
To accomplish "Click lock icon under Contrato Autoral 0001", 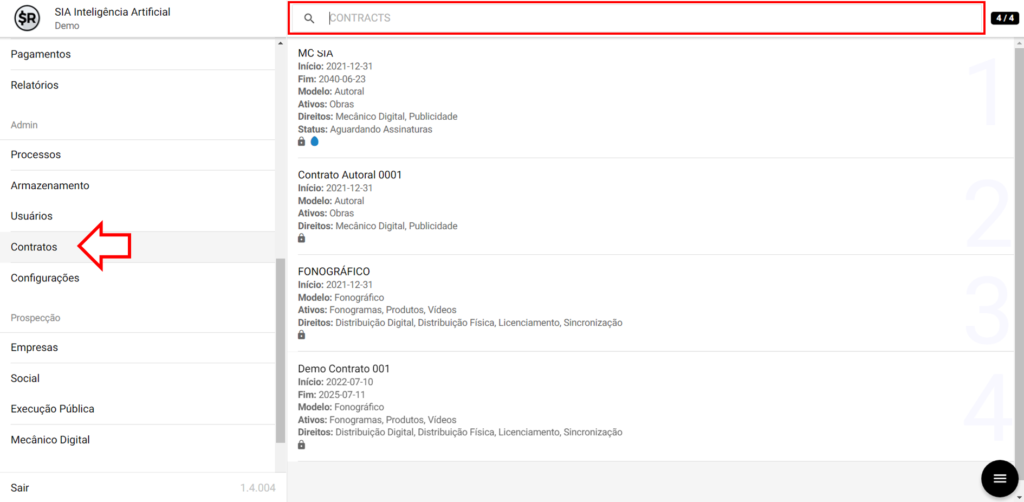I will pyautogui.click(x=302, y=239).
